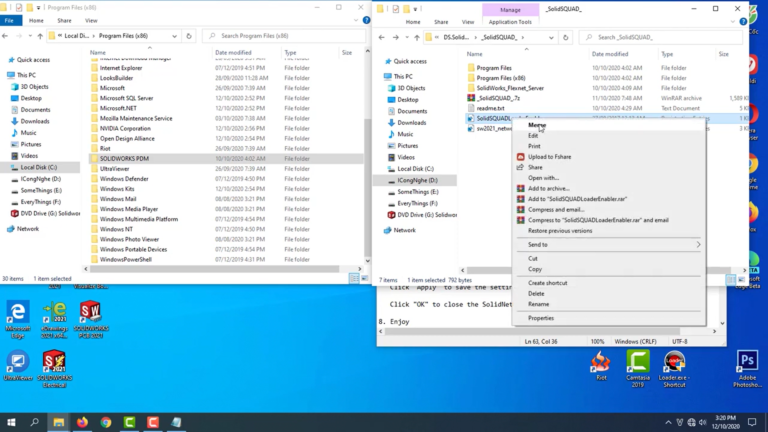Open Camtasia 2019 desktop shortcut
Viewport: 768px width, 432px height.
tap(638, 368)
